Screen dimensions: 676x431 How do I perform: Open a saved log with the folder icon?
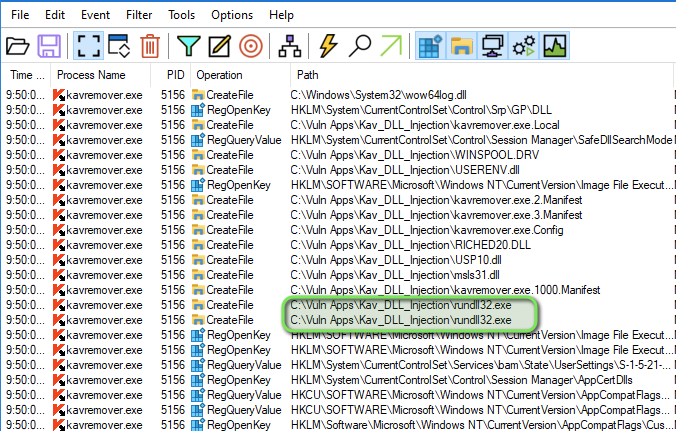click(18, 46)
